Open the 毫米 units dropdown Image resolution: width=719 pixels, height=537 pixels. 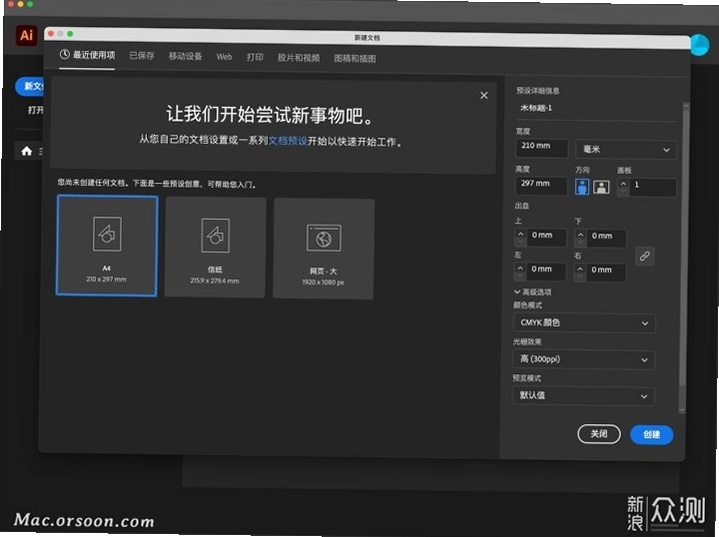[626, 149]
